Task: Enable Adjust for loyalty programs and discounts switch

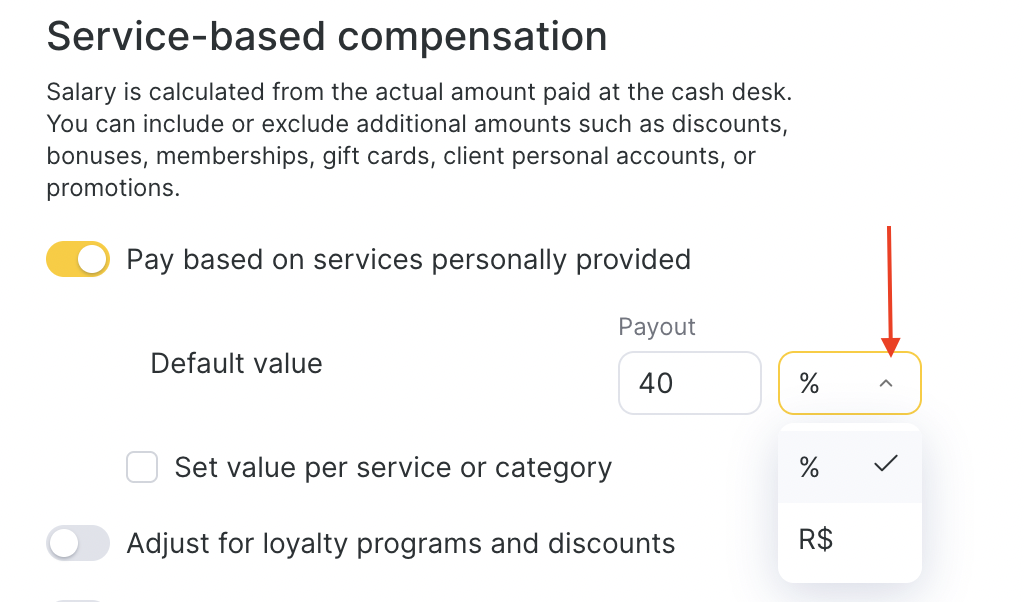Action: click(x=77, y=544)
